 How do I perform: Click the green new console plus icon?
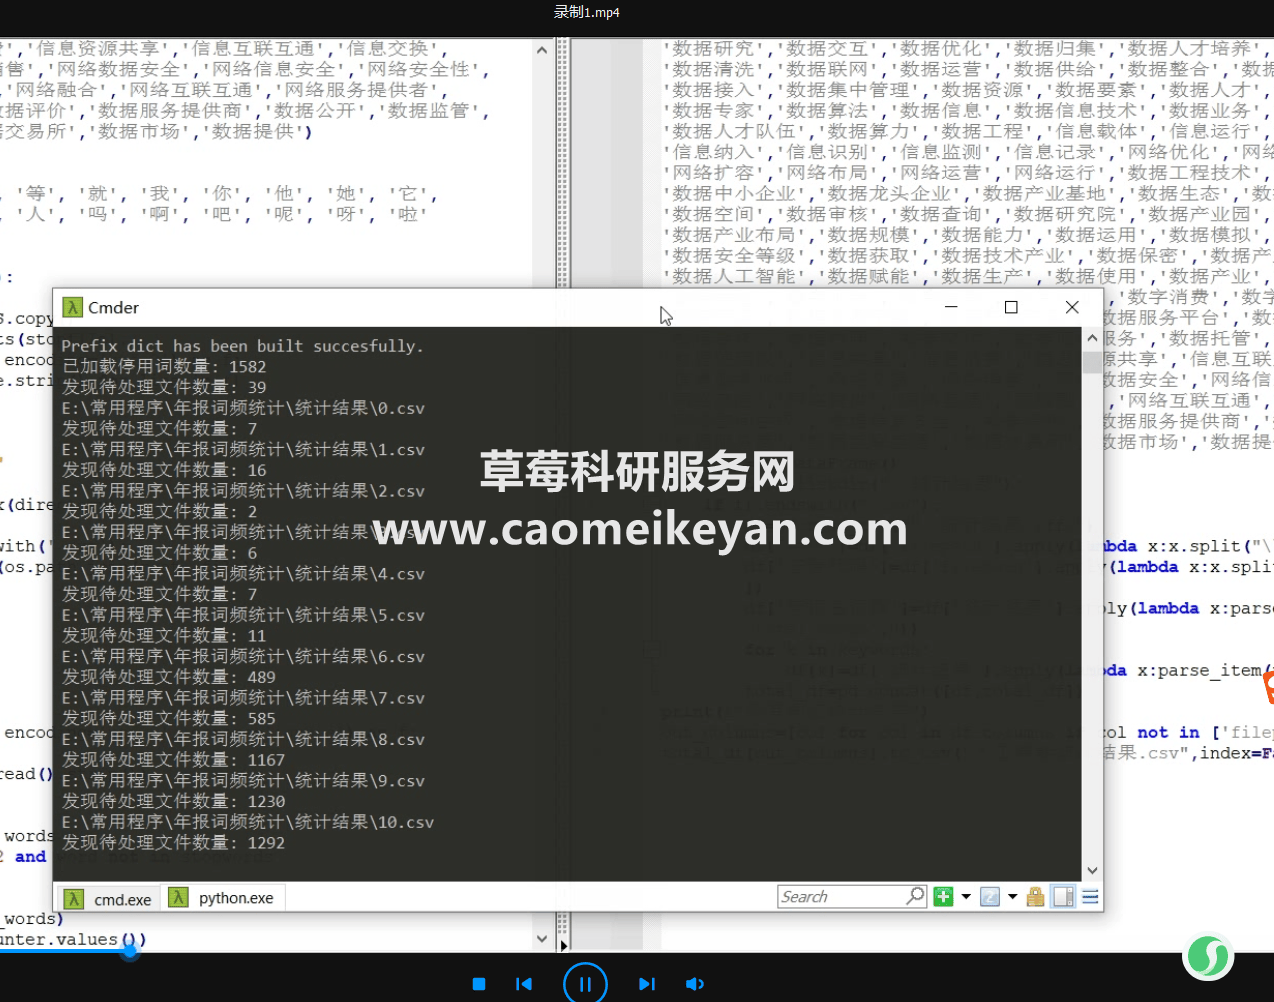pyautogui.click(x=943, y=896)
